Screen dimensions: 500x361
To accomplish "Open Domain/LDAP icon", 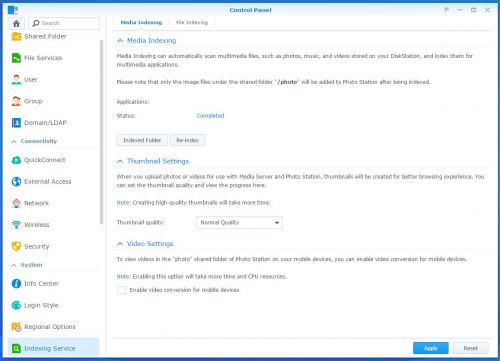I will pyautogui.click(x=16, y=123).
